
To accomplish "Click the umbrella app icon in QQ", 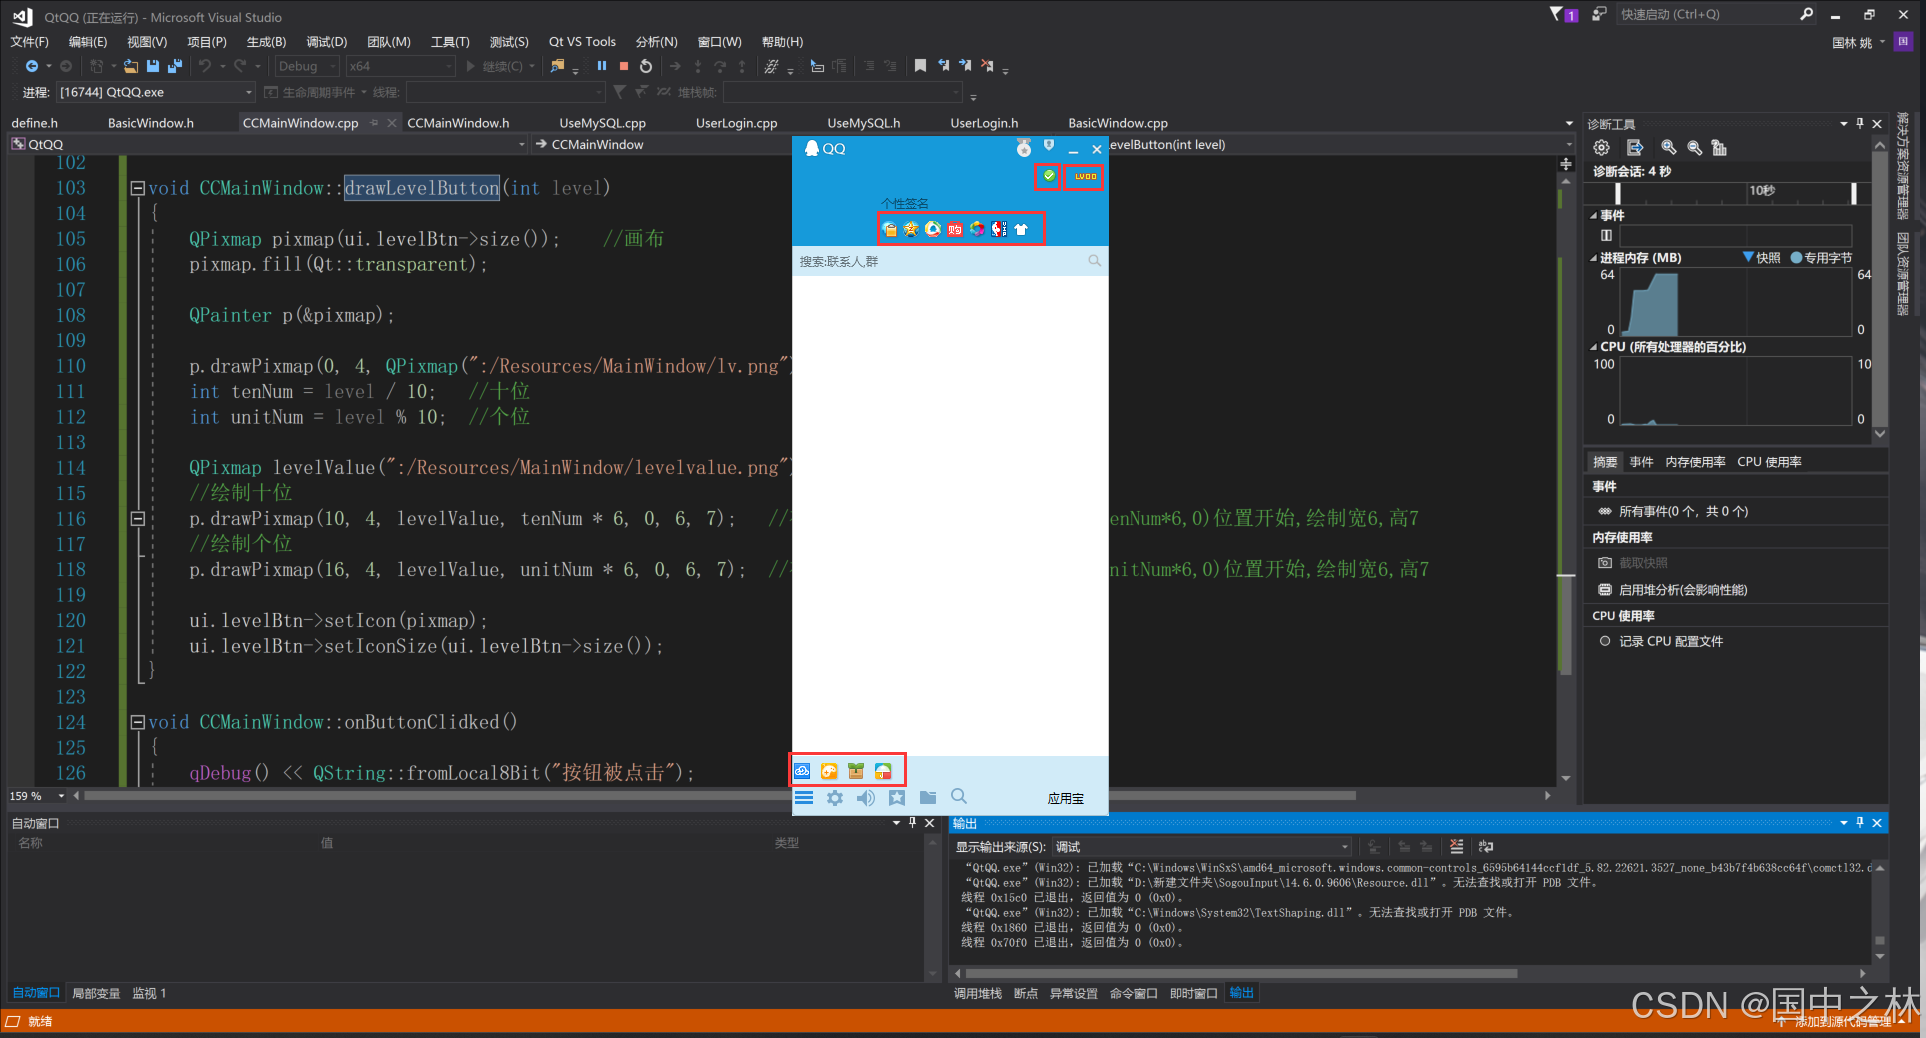I will pos(883,771).
